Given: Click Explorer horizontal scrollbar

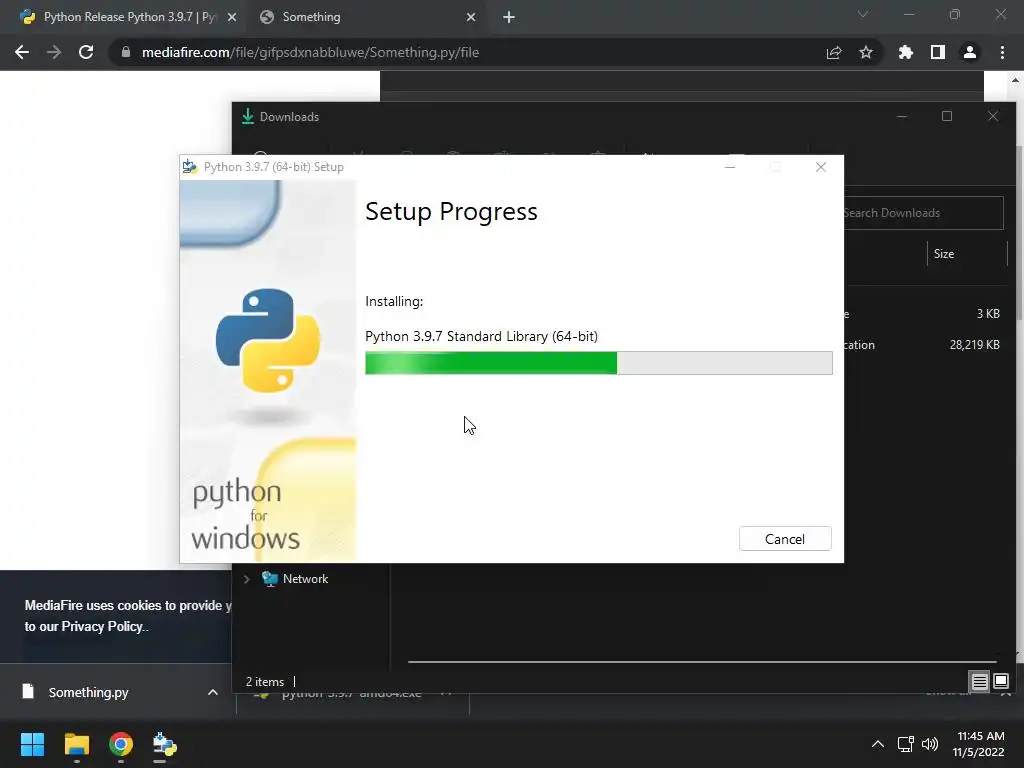Looking at the screenshot, I should [703, 662].
